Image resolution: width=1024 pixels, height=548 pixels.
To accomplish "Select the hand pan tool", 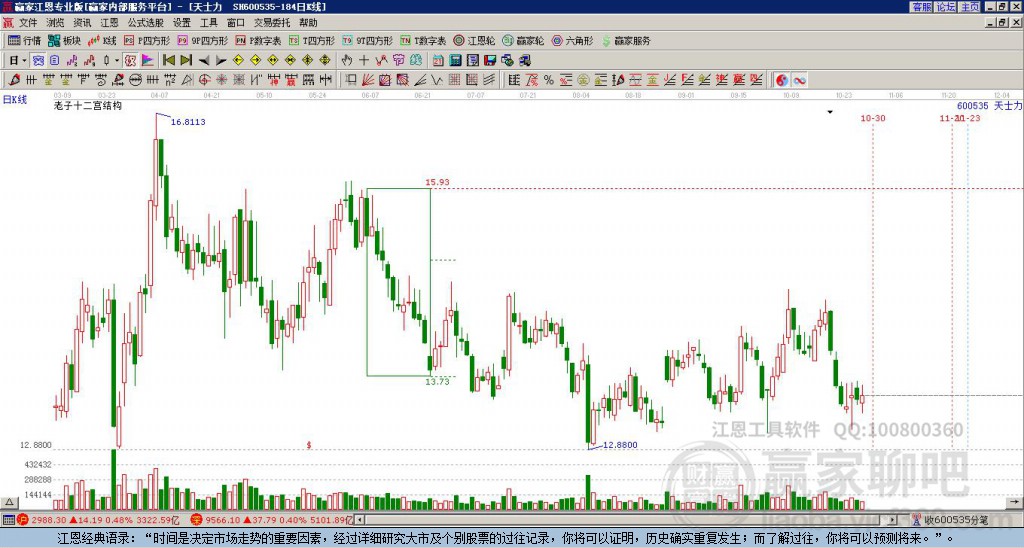I will 347,61.
